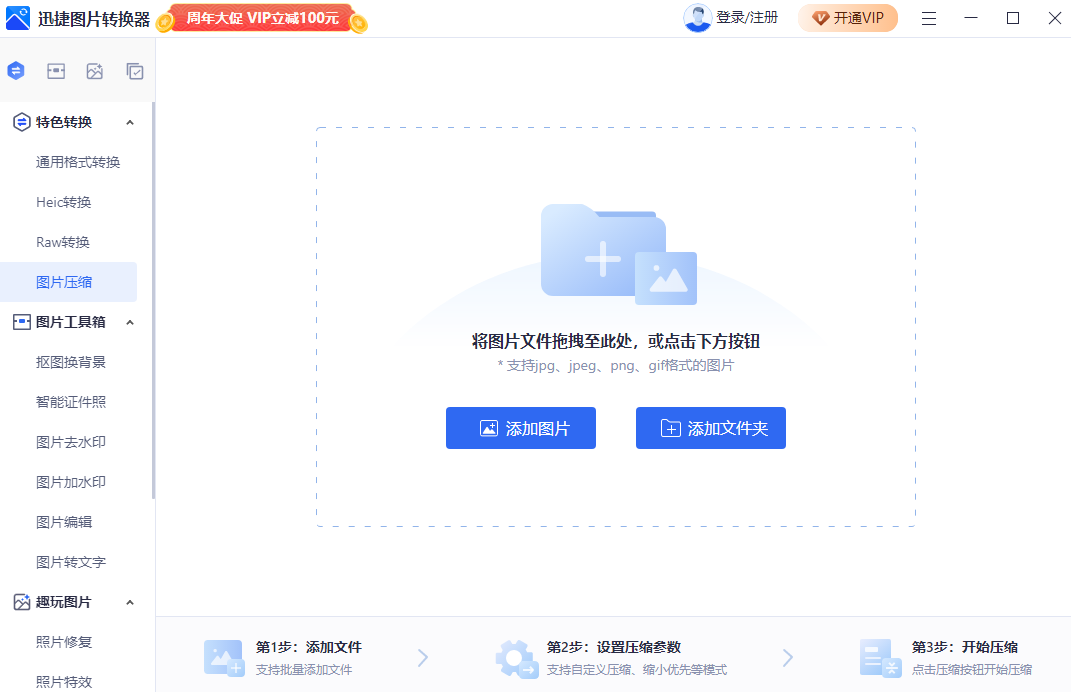The image size is (1071, 692).
Task: Open 图片去水印 tool
Action: [70, 441]
